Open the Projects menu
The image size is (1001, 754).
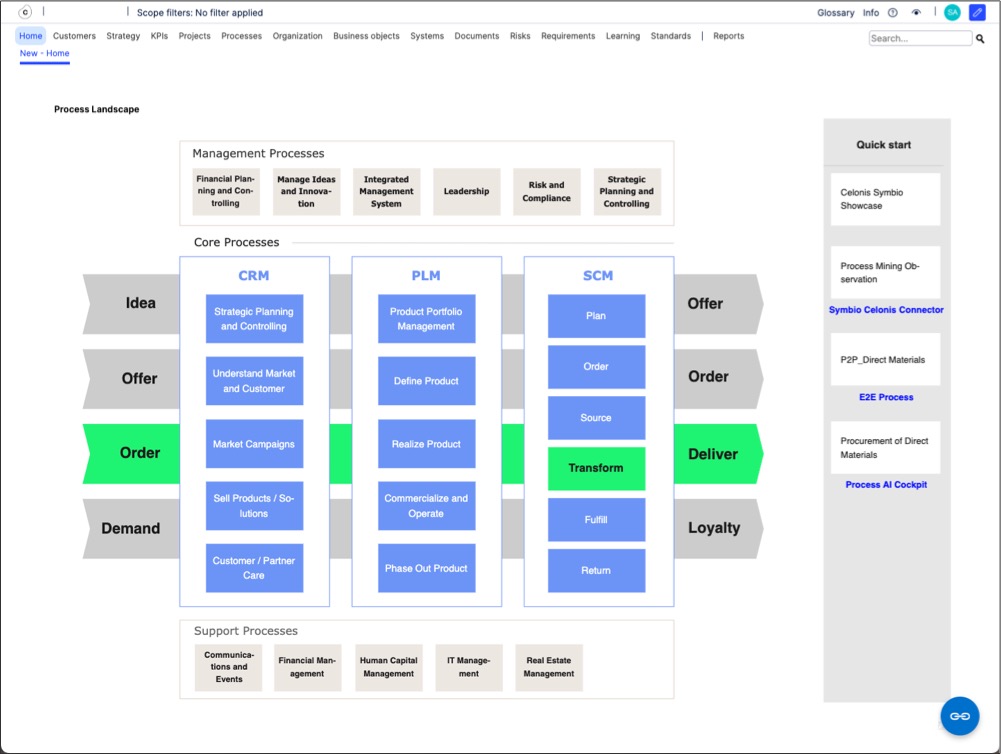[194, 36]
